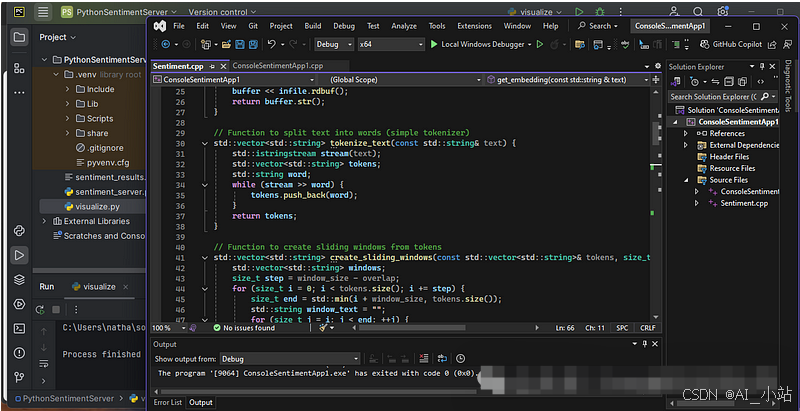Collapse PyCharm .venv folder
This screenshot has height=411, width=800.
pos(56,74)
